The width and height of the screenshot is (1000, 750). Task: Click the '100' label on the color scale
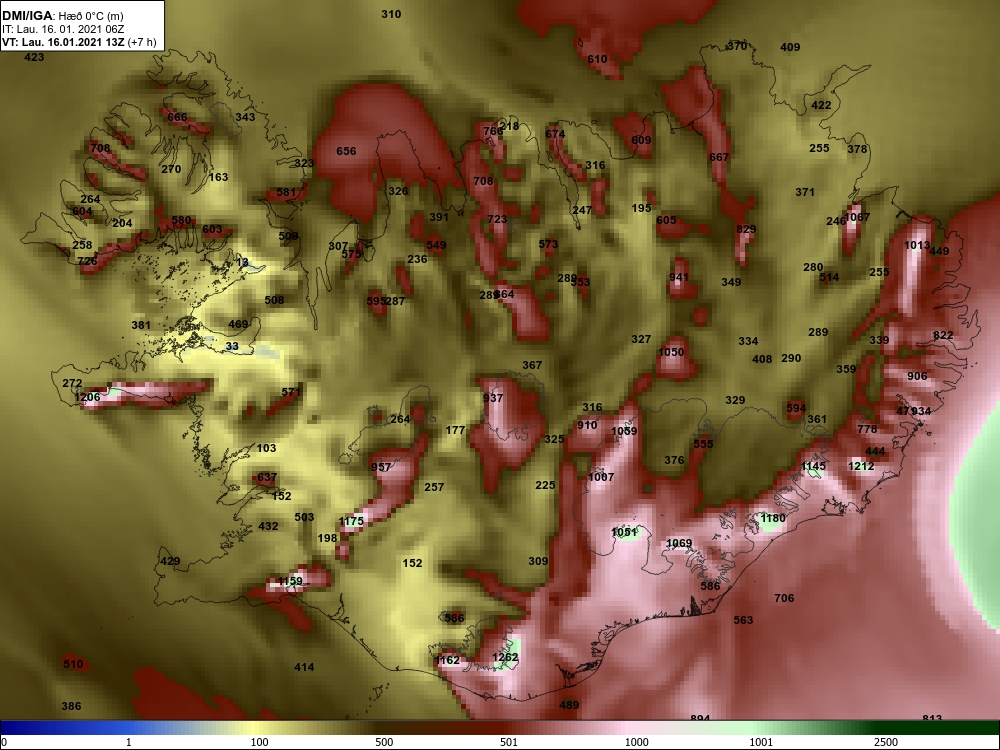[x=260, y=742]
